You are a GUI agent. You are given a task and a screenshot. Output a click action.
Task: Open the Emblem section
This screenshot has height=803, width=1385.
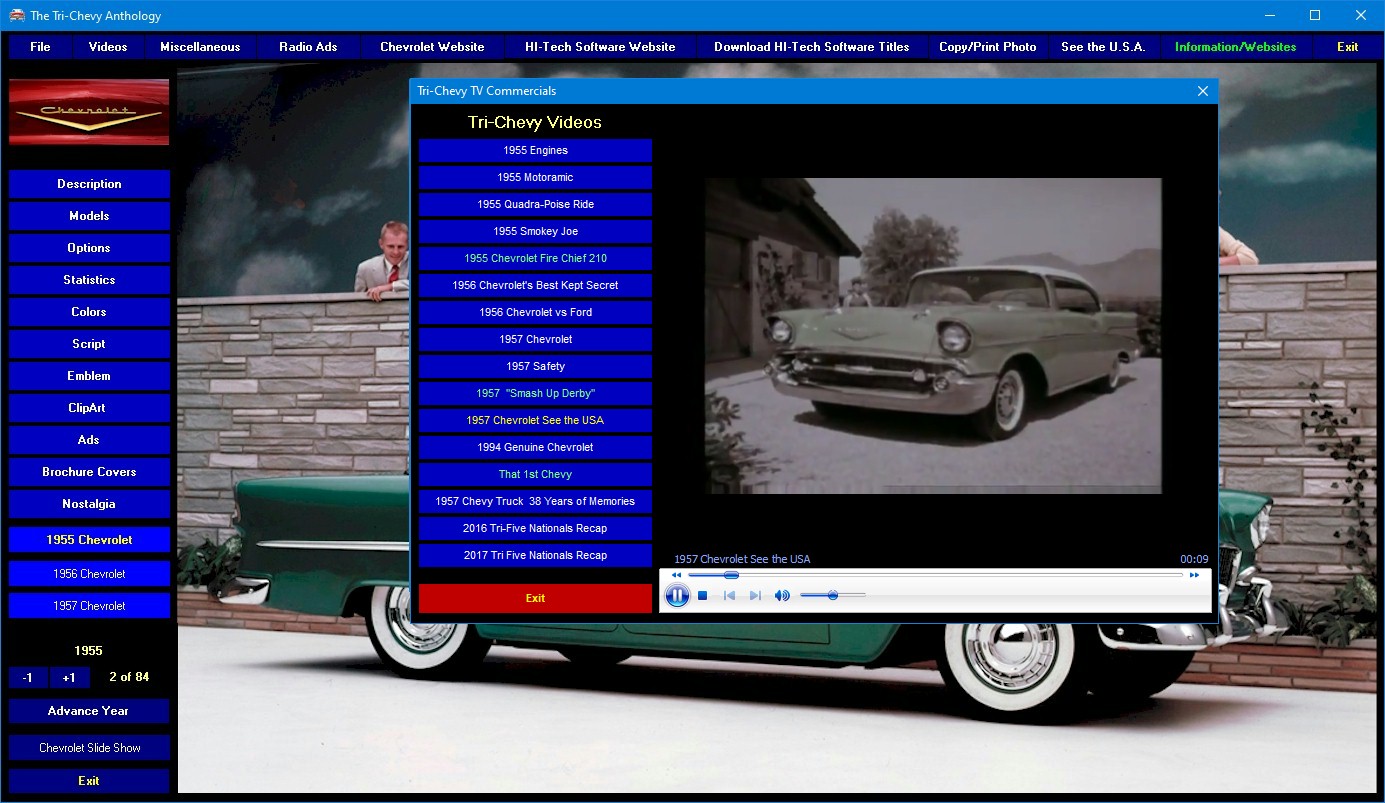(89, 376)
